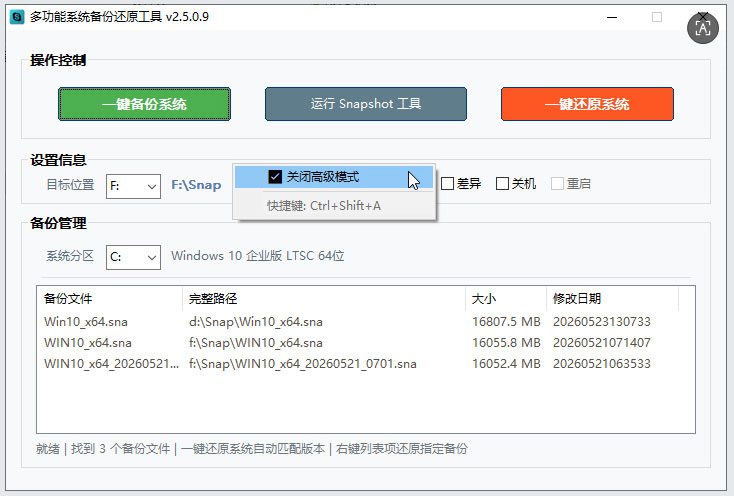Click the round translate overlay icon
Image resolution: width=734 pixels, height=496 pixels.
click(x=703, y=29)
